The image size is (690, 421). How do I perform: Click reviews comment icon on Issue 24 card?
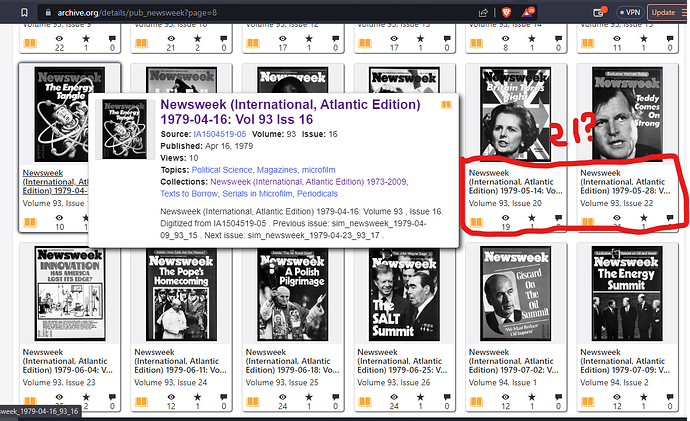pos(224,396)
